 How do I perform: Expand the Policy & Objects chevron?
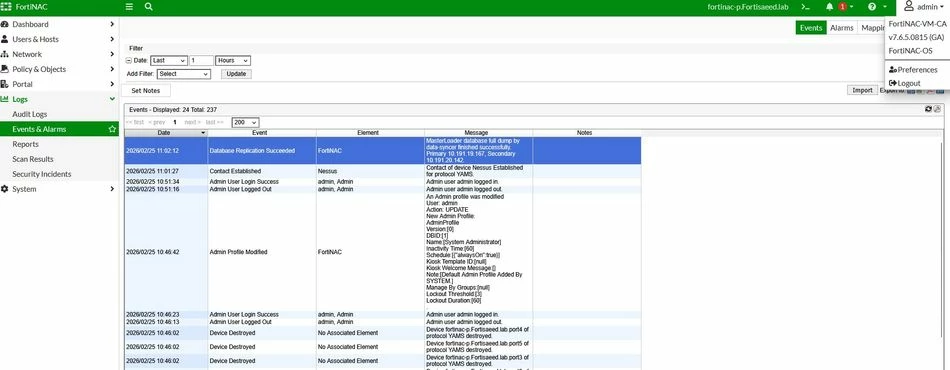point(112,69)
